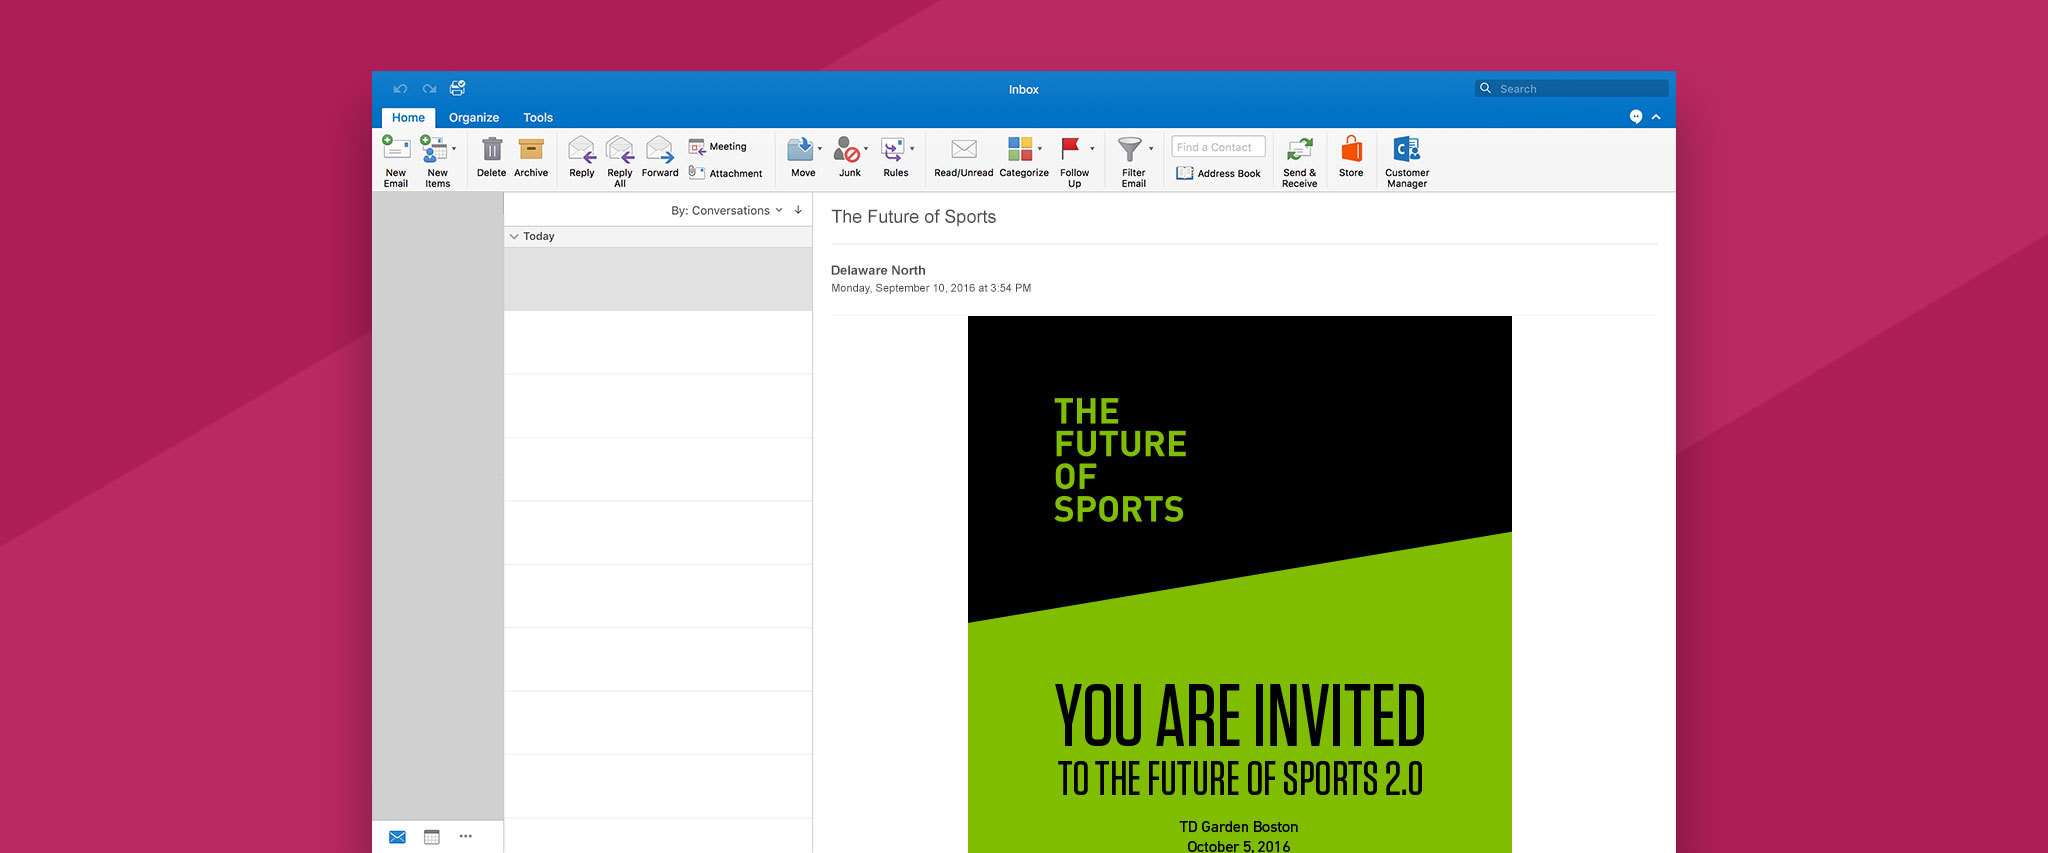
Task: Select the highlighted first message row
Action: (x=658, y=279)
